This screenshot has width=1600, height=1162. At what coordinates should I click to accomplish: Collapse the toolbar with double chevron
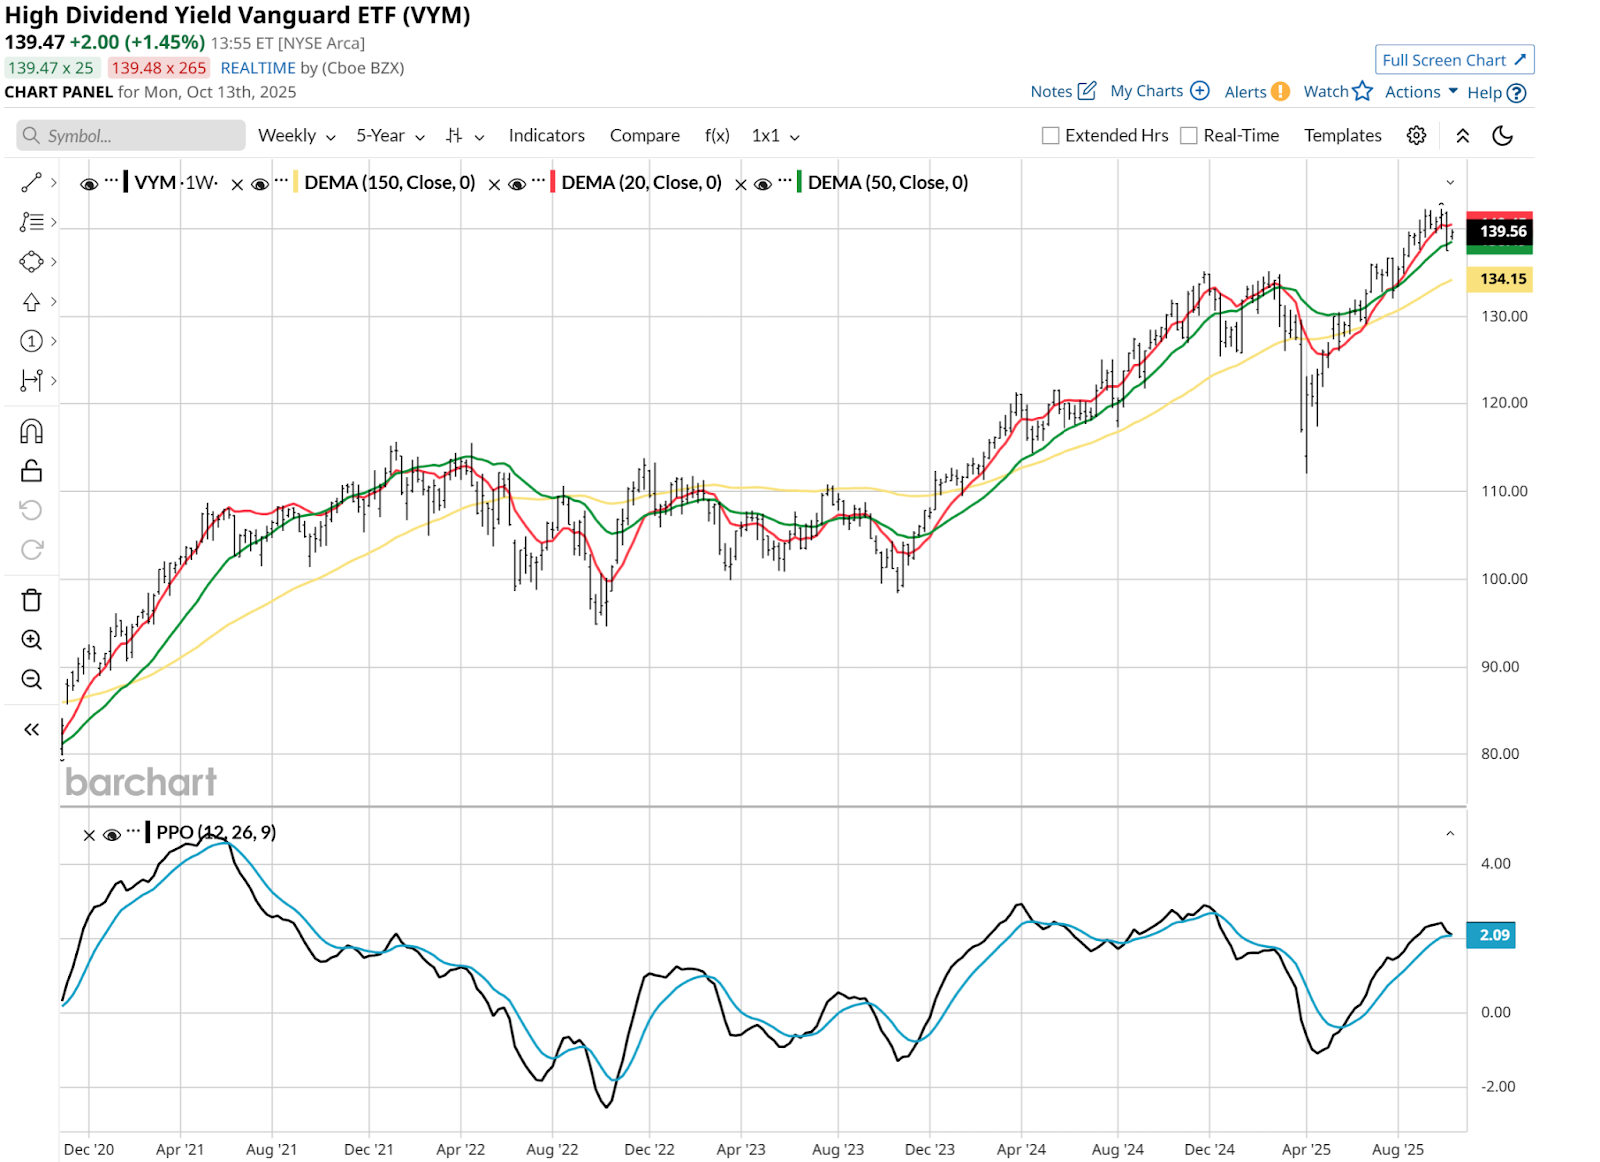1462,135
